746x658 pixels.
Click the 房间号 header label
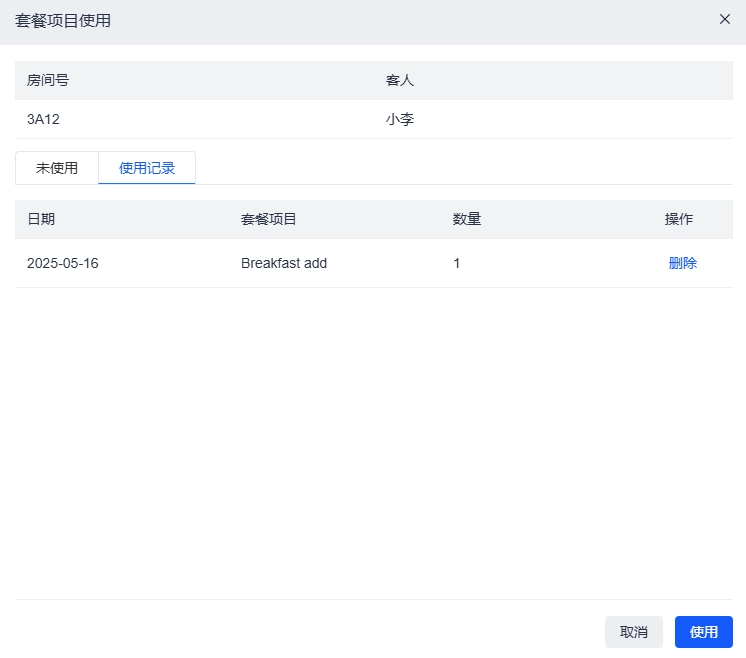click(48, 80)
